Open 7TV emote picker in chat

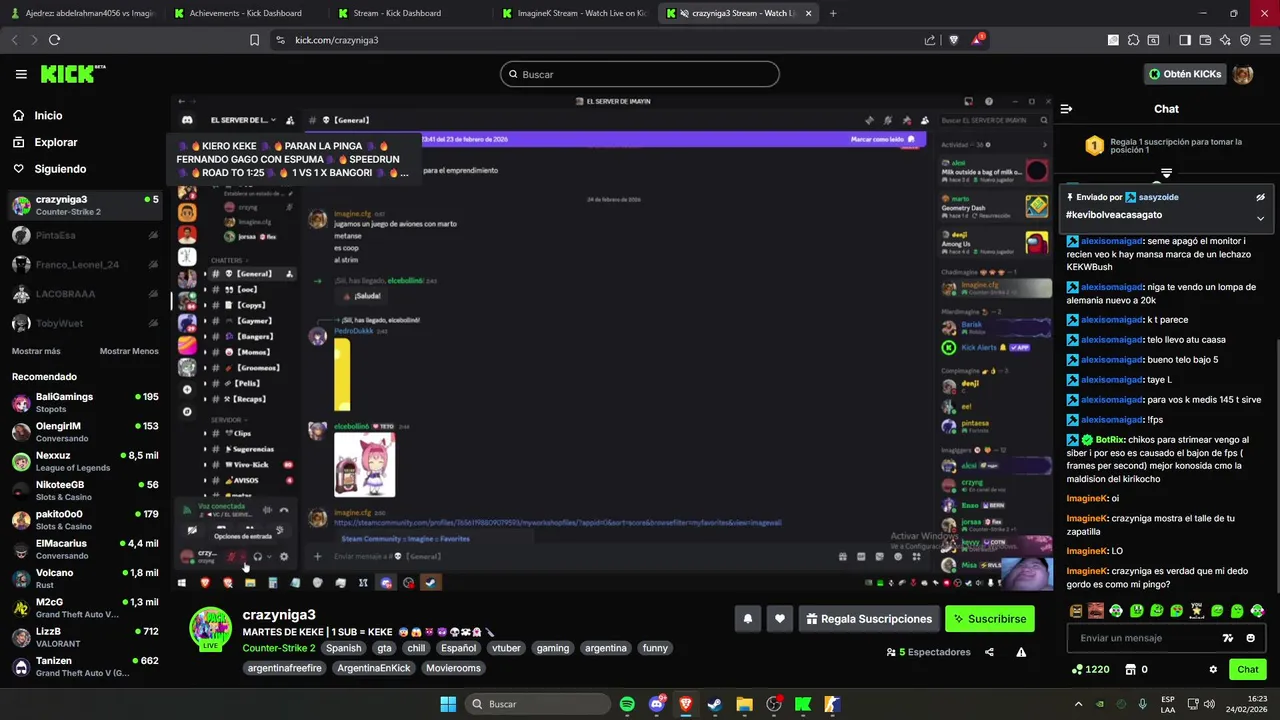coord(1228,638)
